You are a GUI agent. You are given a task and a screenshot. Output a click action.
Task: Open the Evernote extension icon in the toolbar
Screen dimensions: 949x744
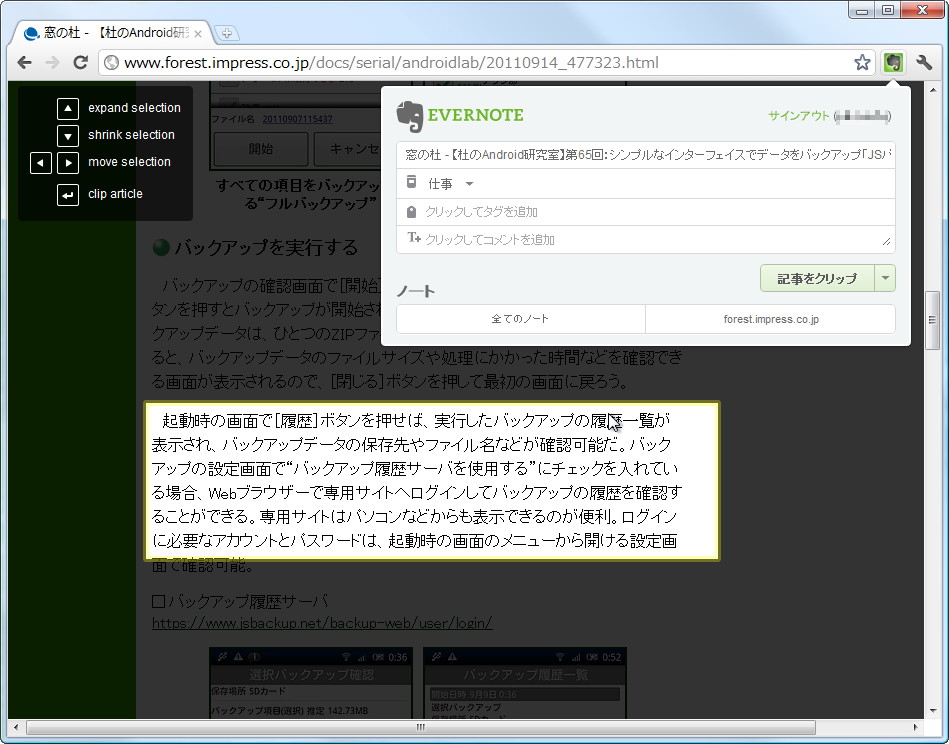click(892, 62)
